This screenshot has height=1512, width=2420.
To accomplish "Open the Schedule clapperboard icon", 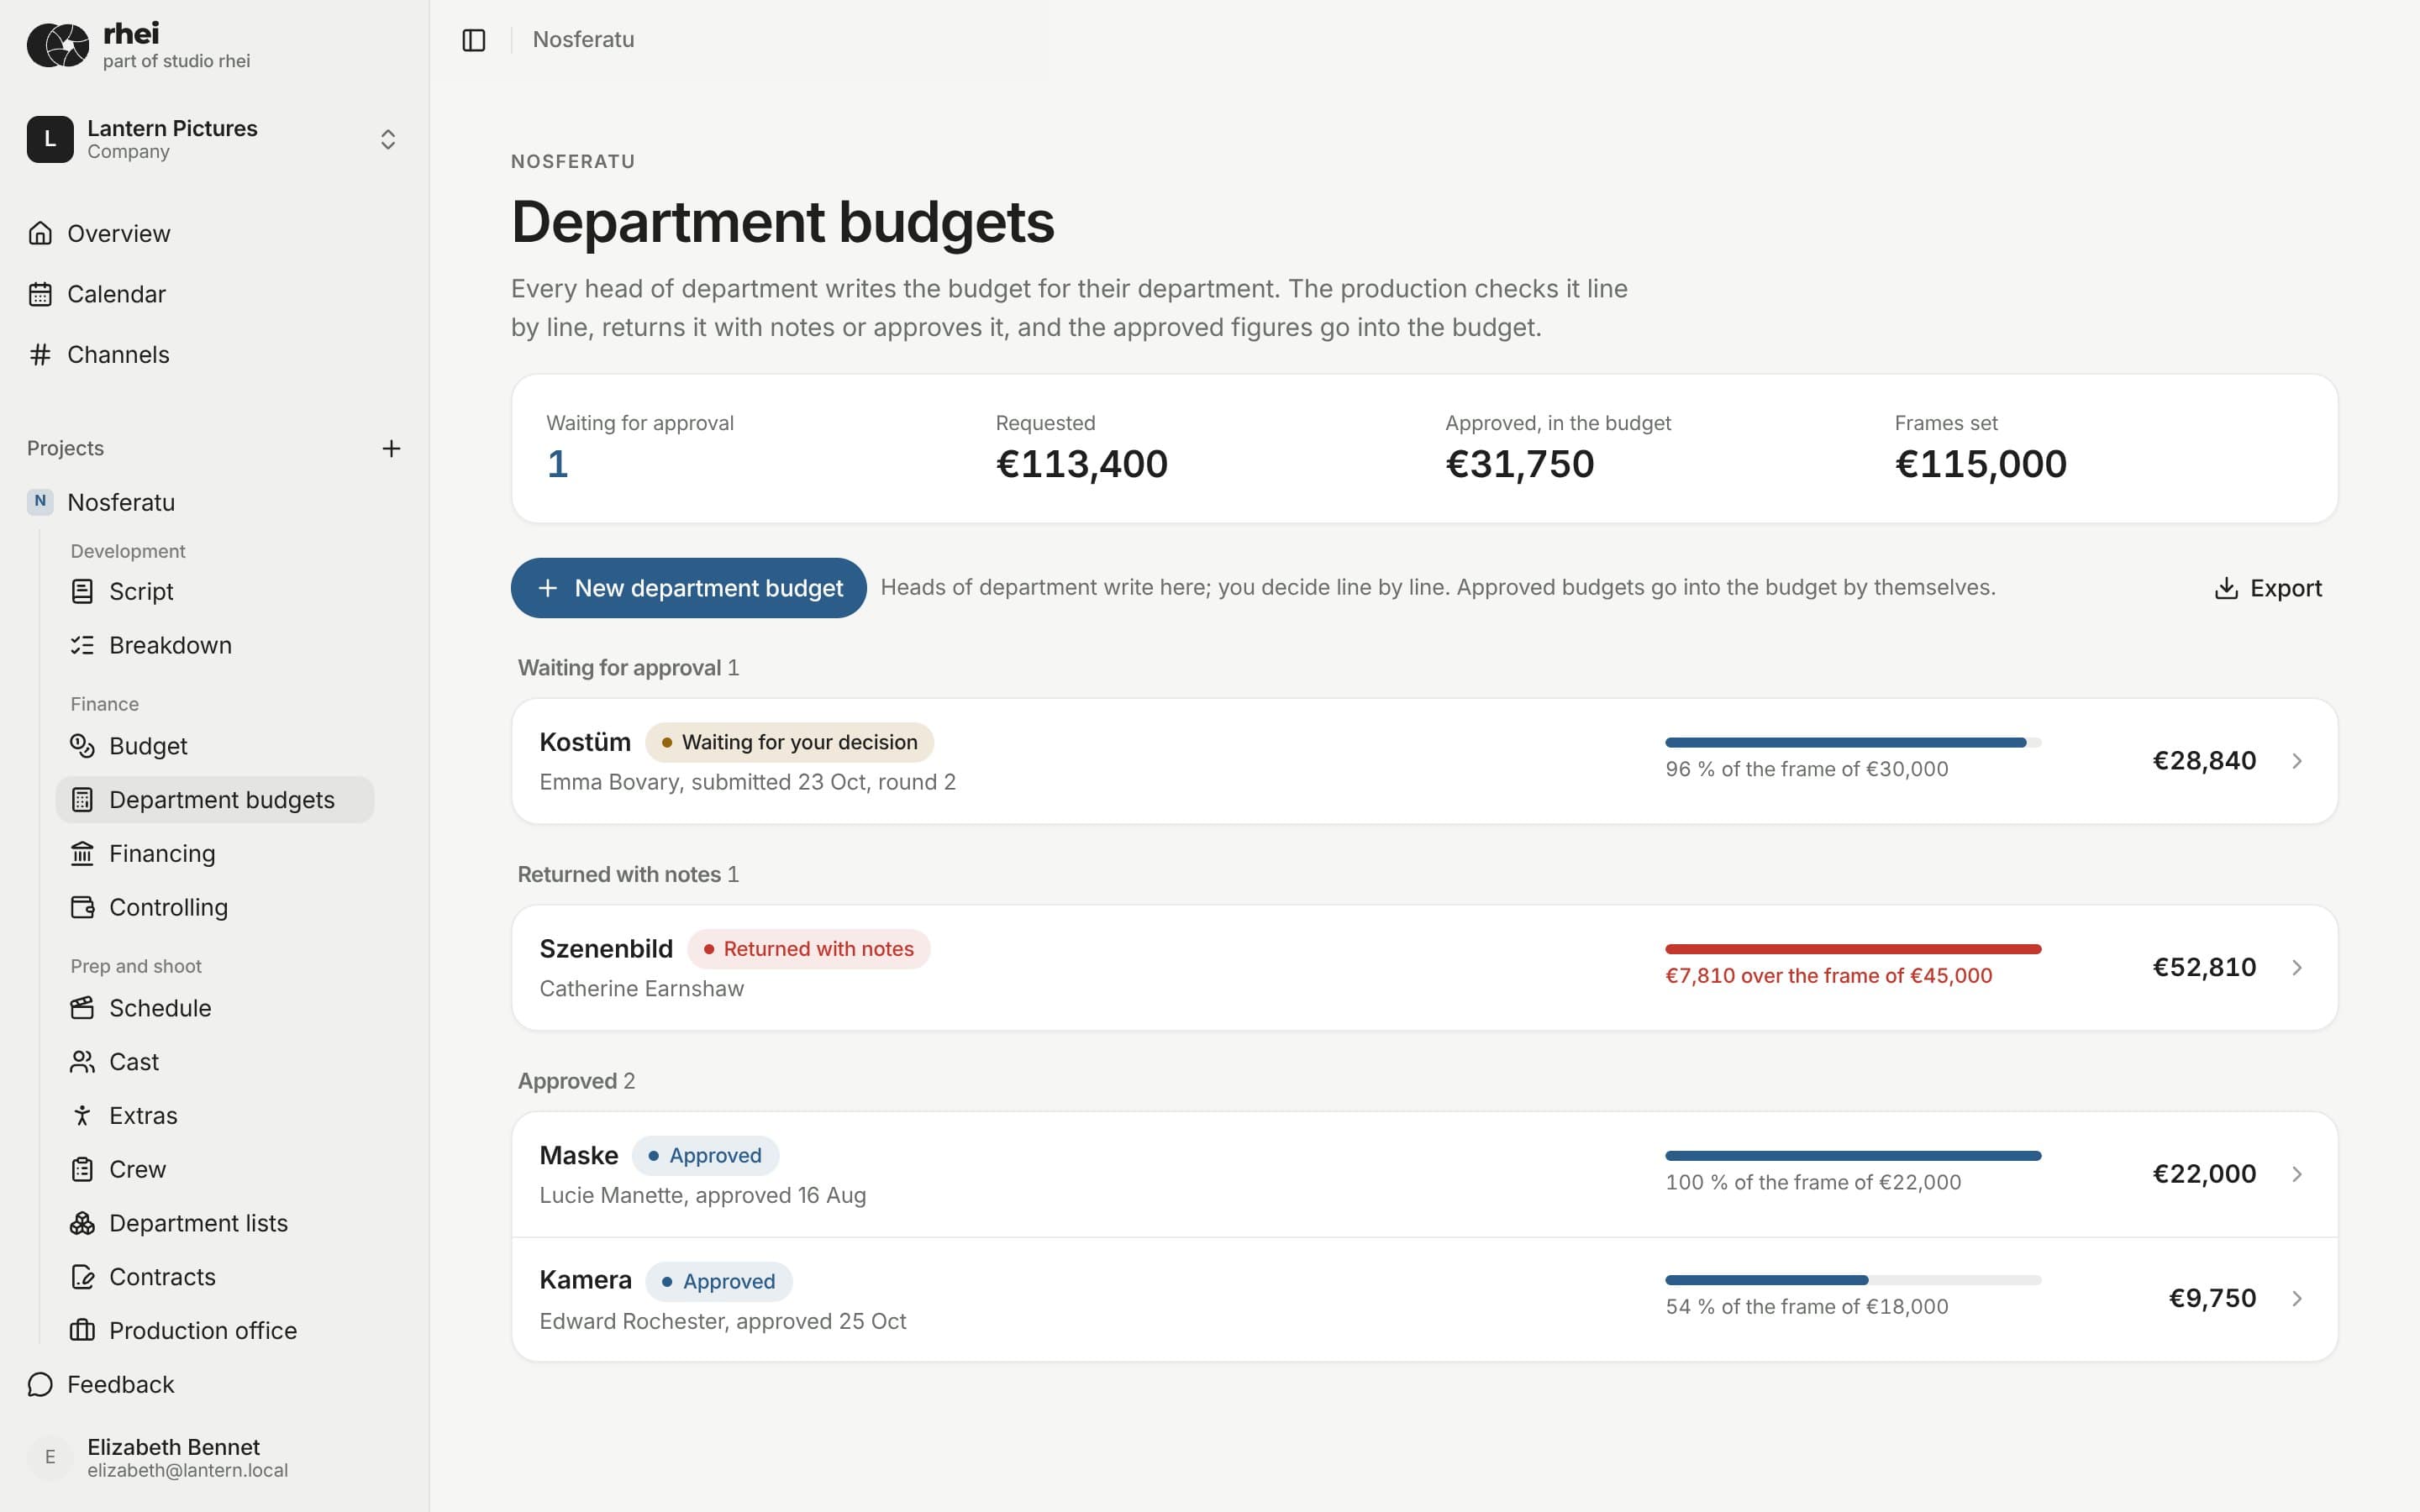I will [82, 1008].
